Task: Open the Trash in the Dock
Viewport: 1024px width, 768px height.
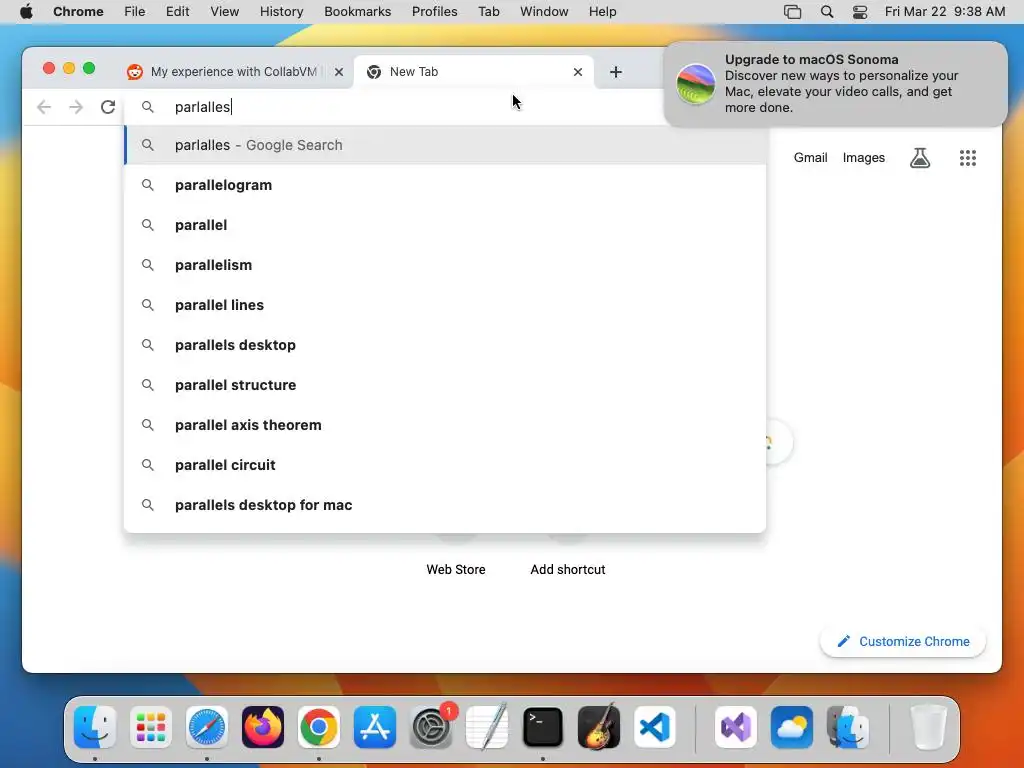Action: click(928, 727)
